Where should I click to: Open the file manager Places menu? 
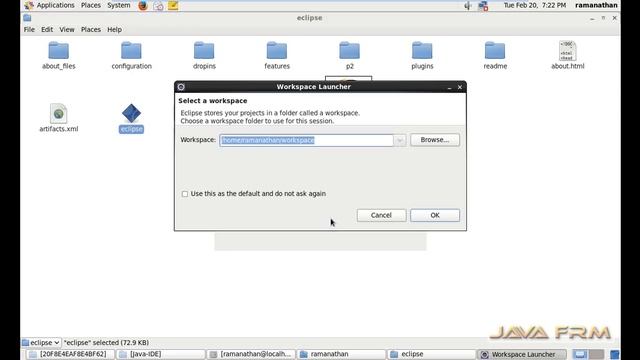(91, 30)
